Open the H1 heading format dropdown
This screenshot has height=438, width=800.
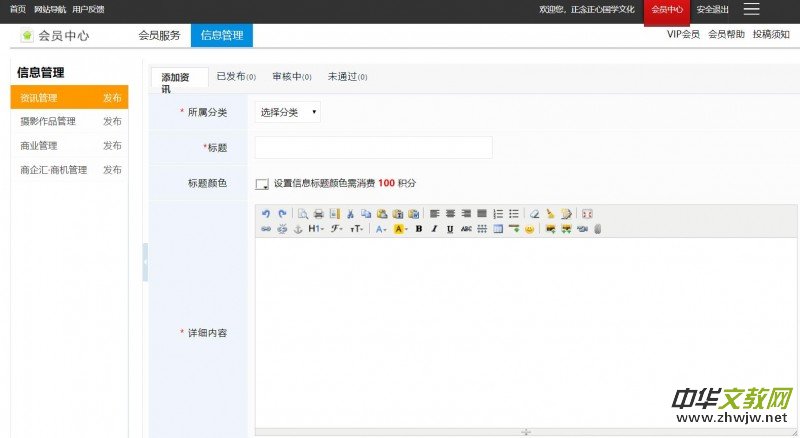pyautogui.click(x=315, y=229)
